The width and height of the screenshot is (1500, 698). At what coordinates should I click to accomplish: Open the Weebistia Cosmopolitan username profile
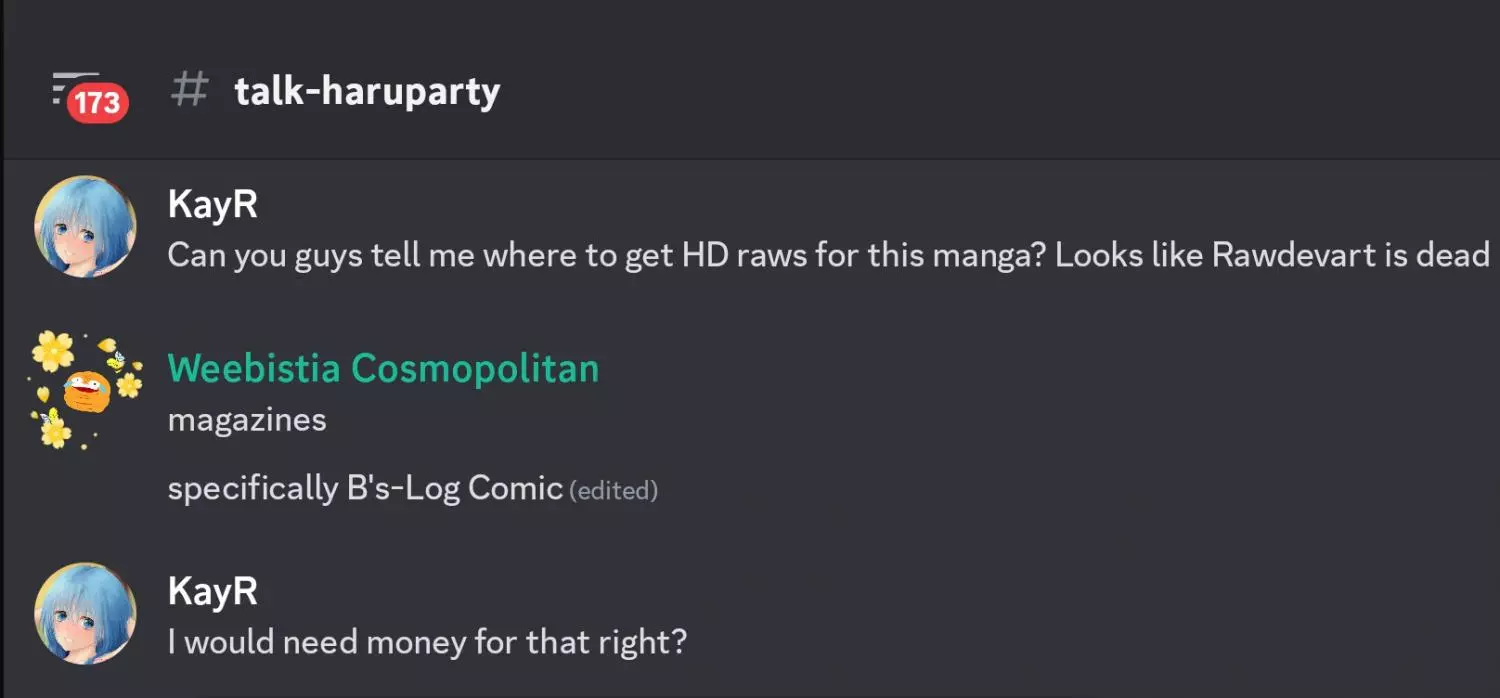tap(383, 368)
